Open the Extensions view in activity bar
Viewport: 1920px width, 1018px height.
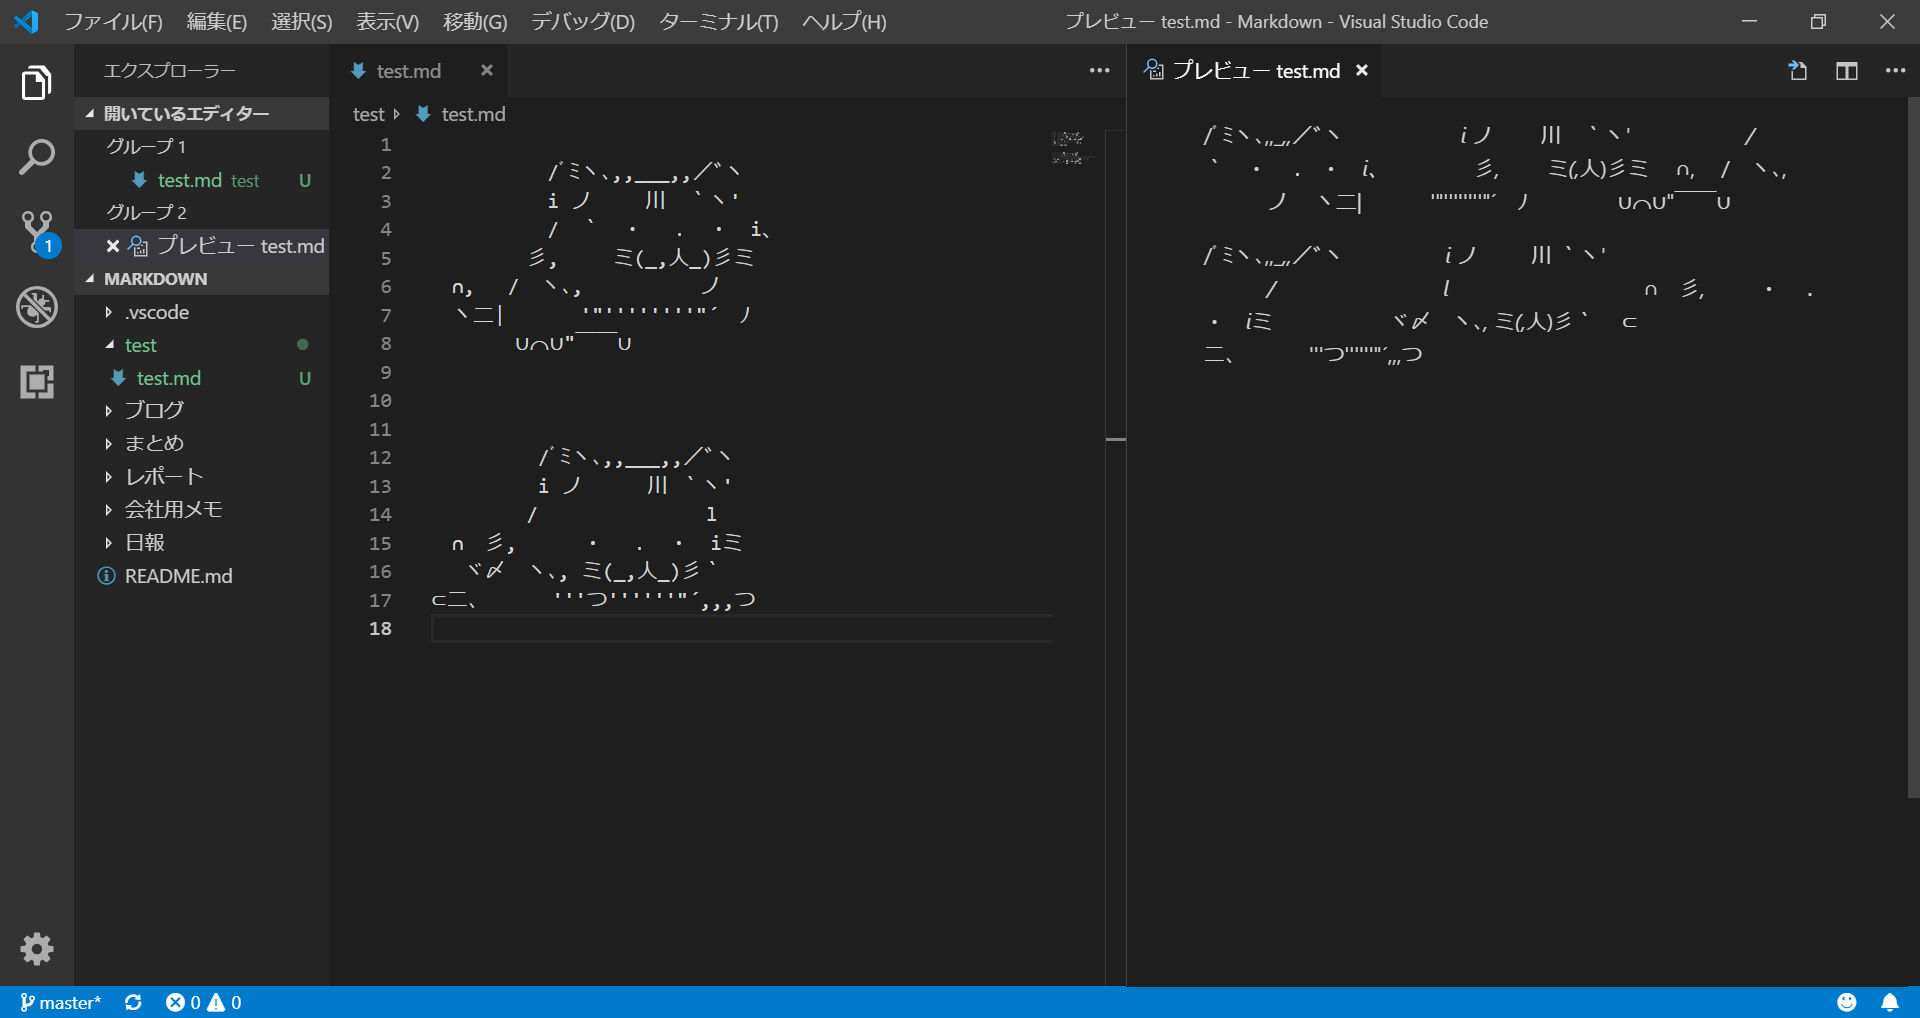[37, 381]
